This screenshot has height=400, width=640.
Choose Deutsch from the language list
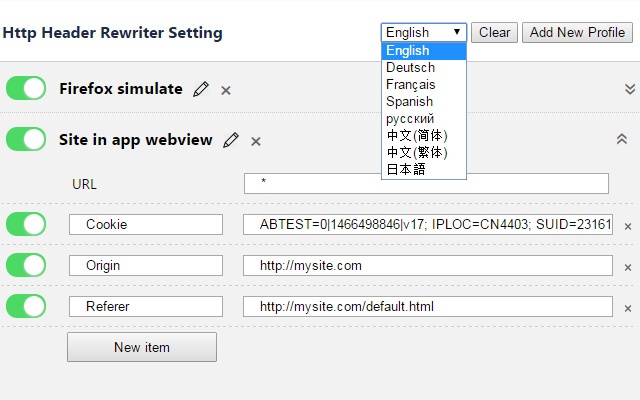pos(424,67)
